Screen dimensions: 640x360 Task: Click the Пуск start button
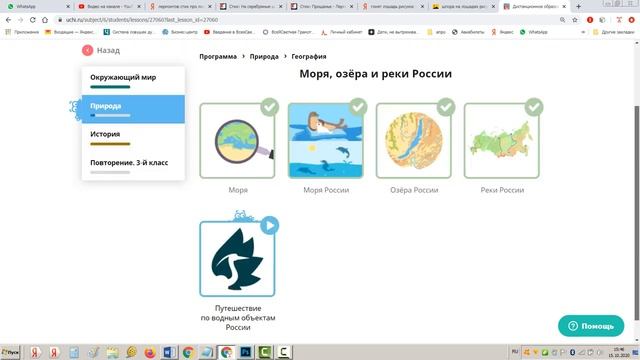click(10, 352)
